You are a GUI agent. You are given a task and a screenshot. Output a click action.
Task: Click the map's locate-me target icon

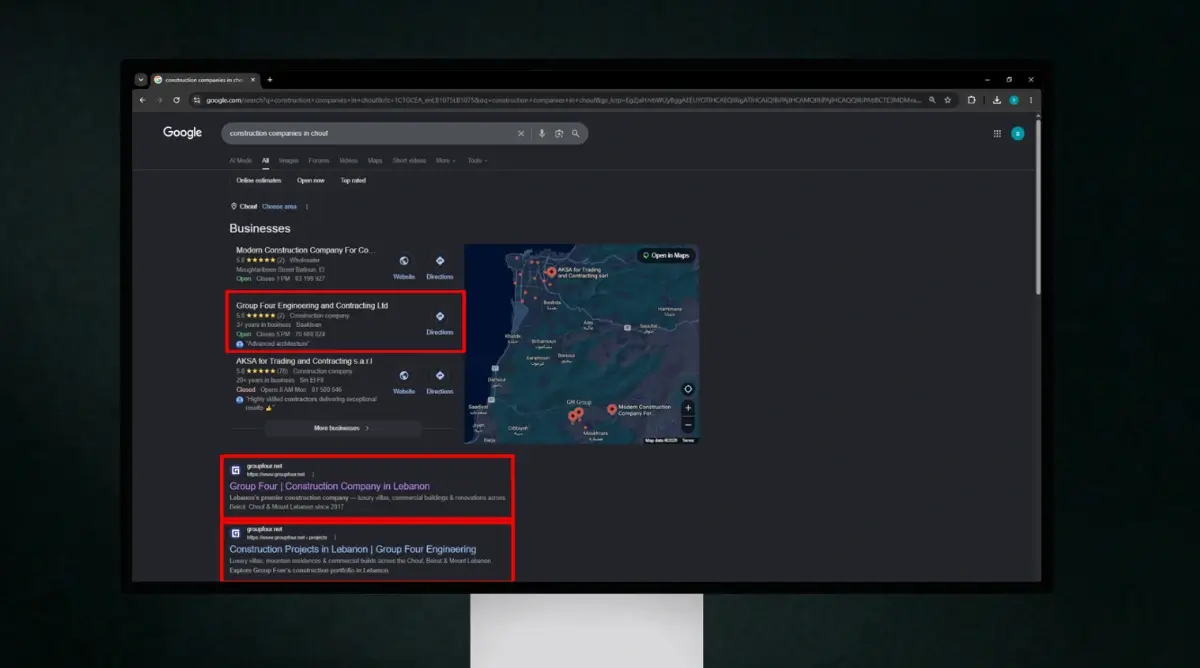tap(688, 389)
